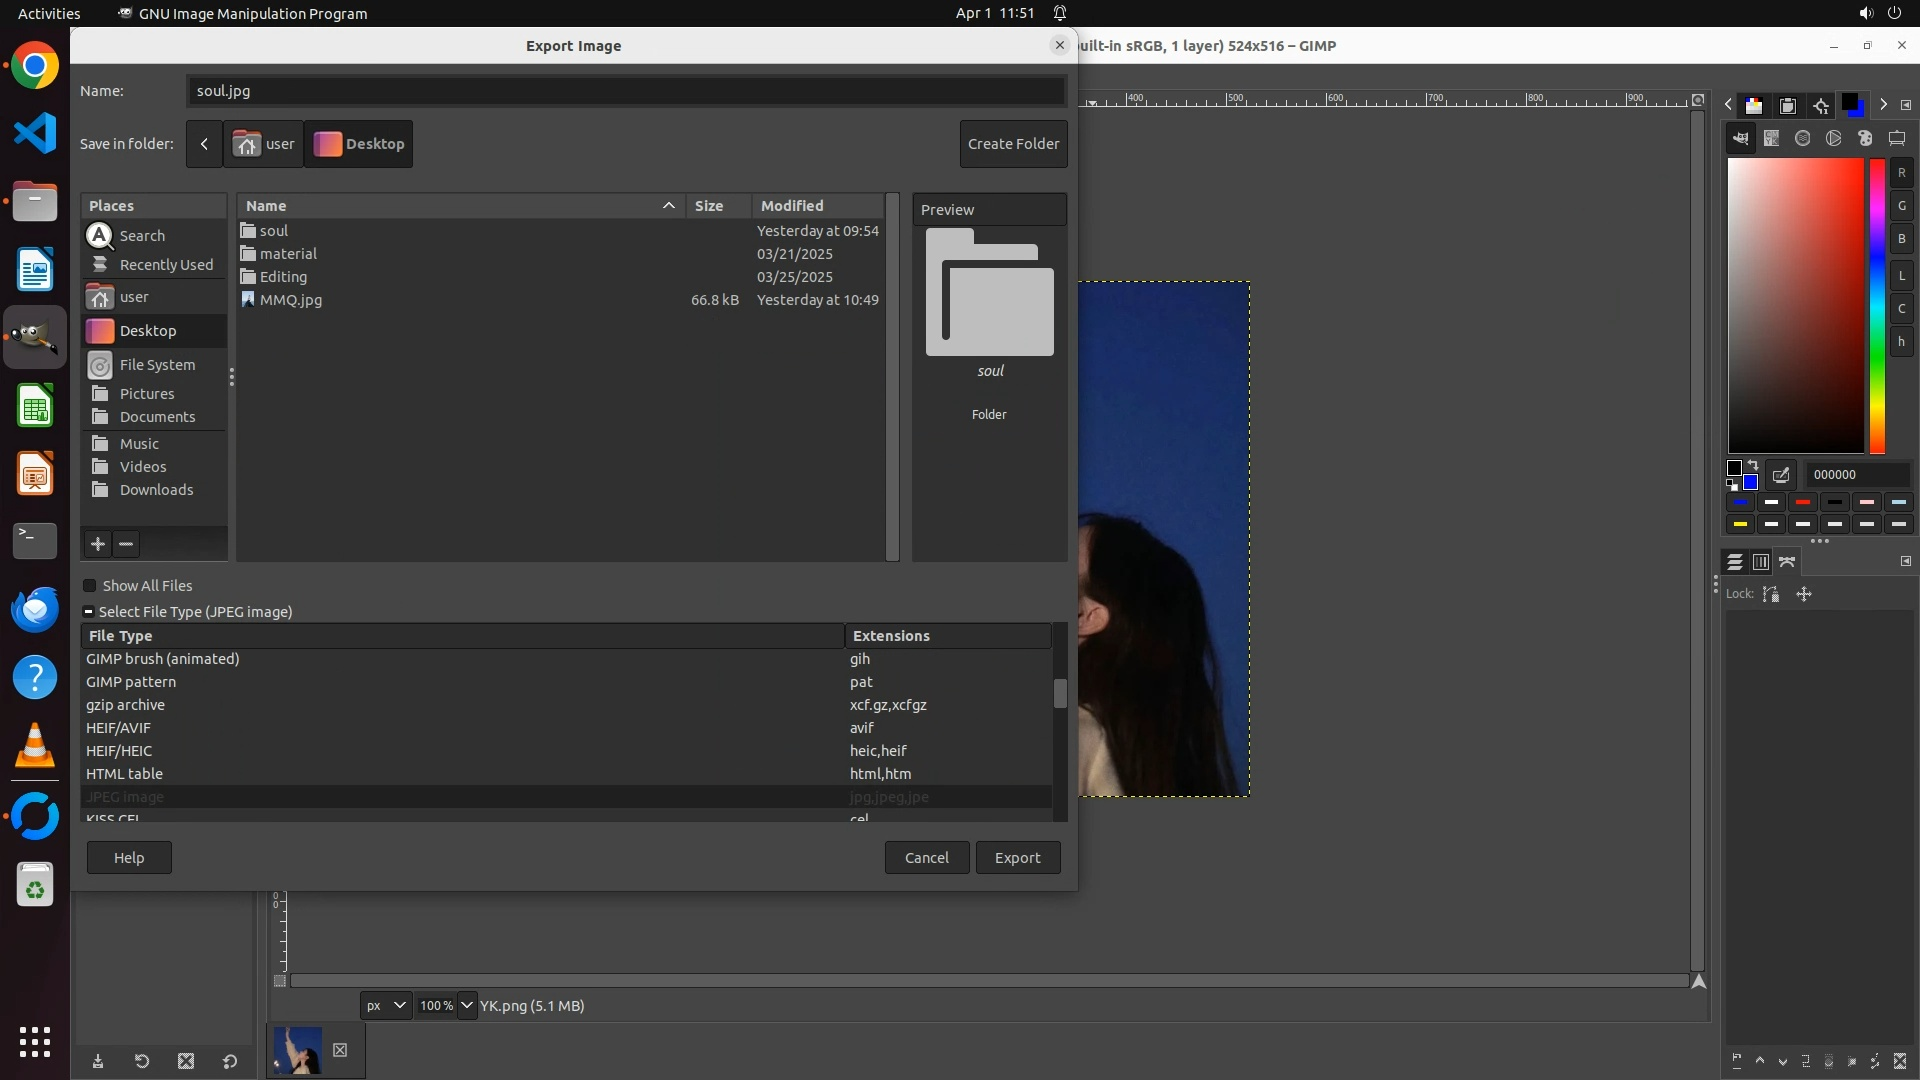Click the Export button
This screenshot has height=1080, width=1920.
pyautogui.click(x=1017, y=858)
